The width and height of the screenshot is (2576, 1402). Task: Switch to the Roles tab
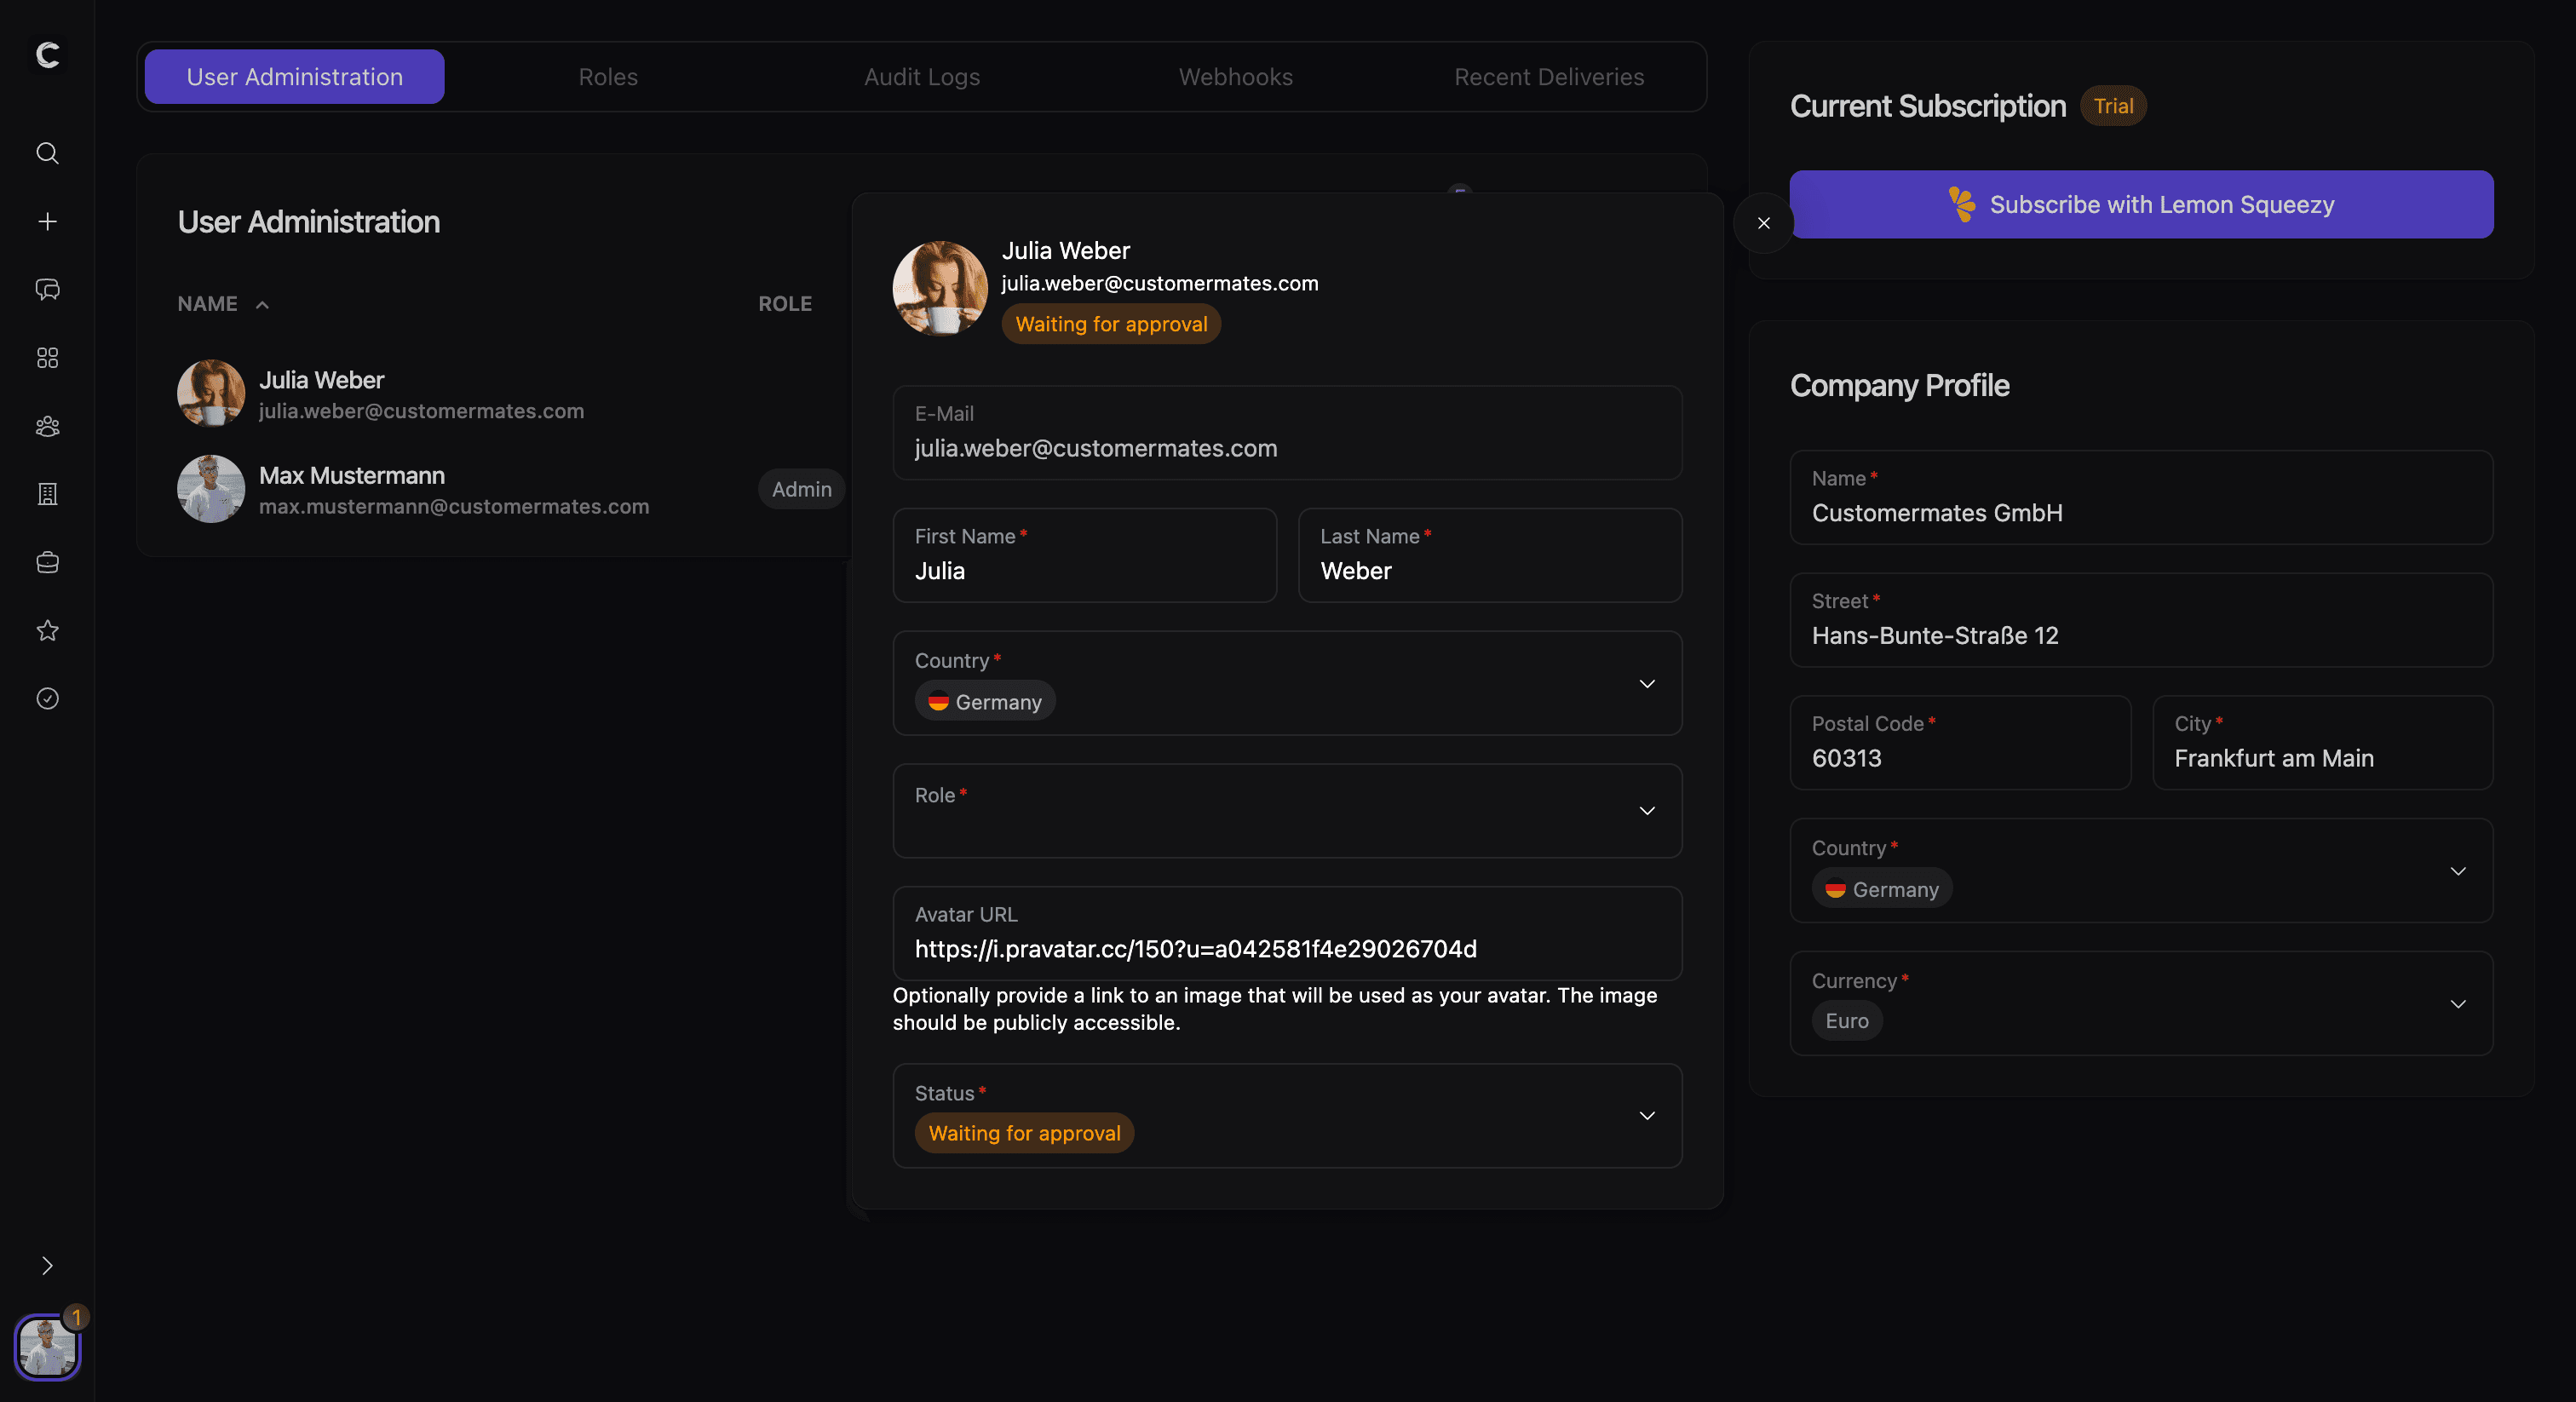click(608, 77)
